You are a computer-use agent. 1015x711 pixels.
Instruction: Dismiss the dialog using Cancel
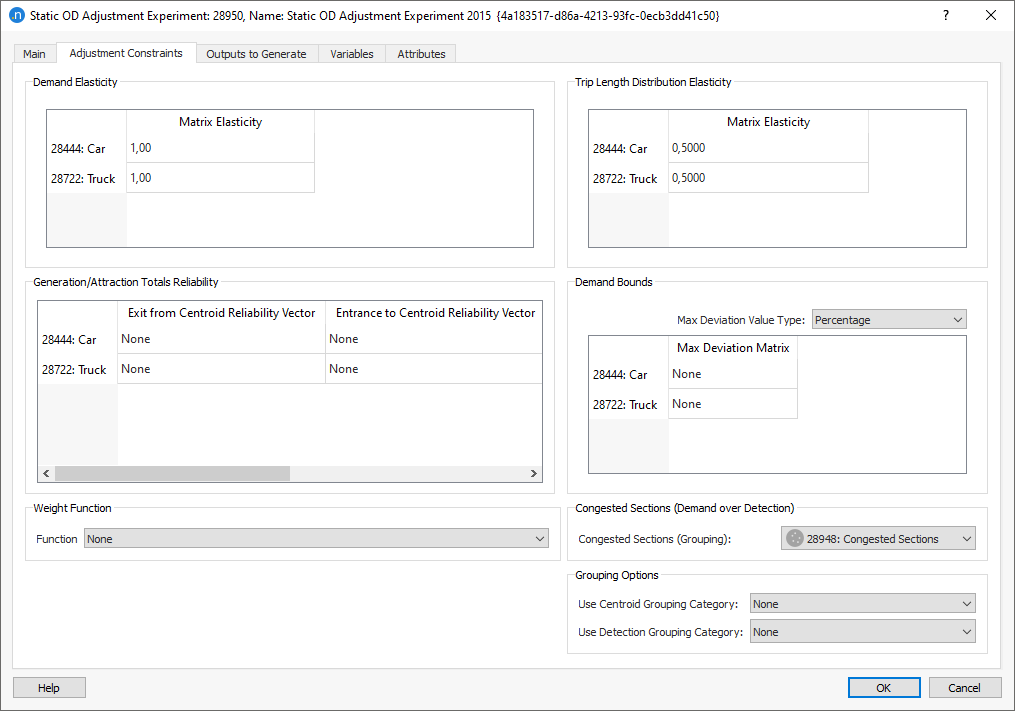pyautogui.click(x=964, y=687)
